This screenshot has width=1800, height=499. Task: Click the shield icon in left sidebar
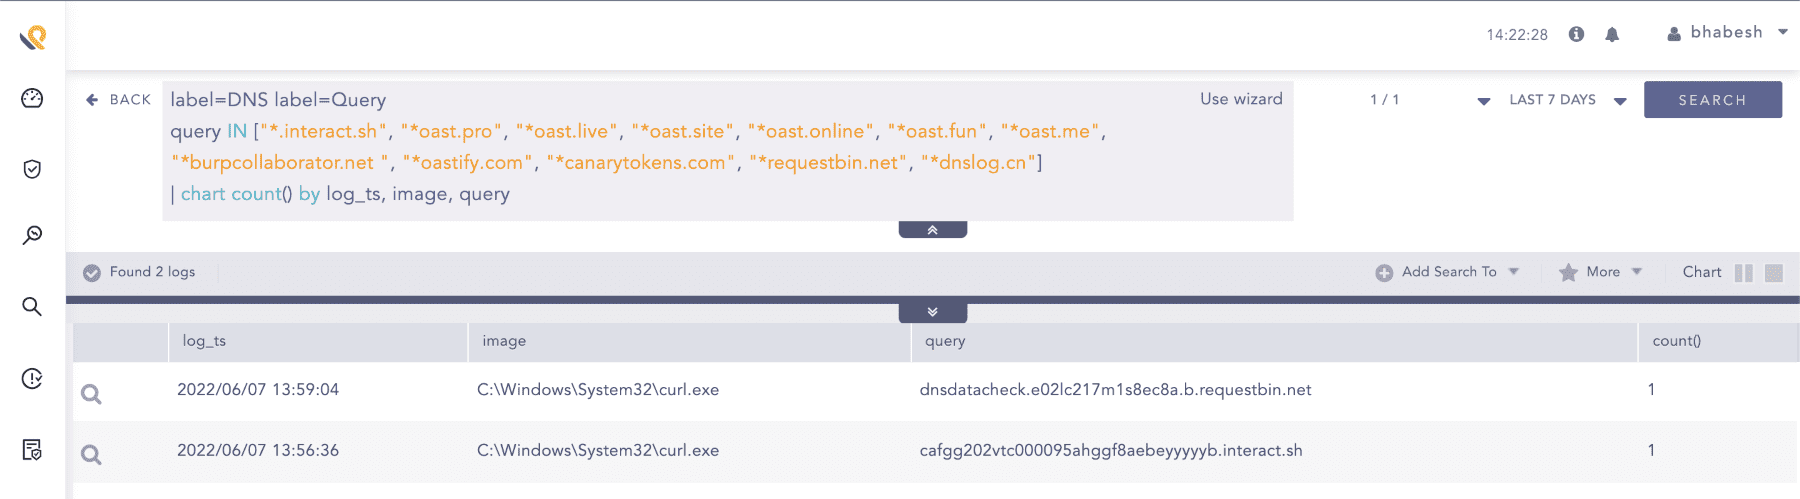coord(32,169)
